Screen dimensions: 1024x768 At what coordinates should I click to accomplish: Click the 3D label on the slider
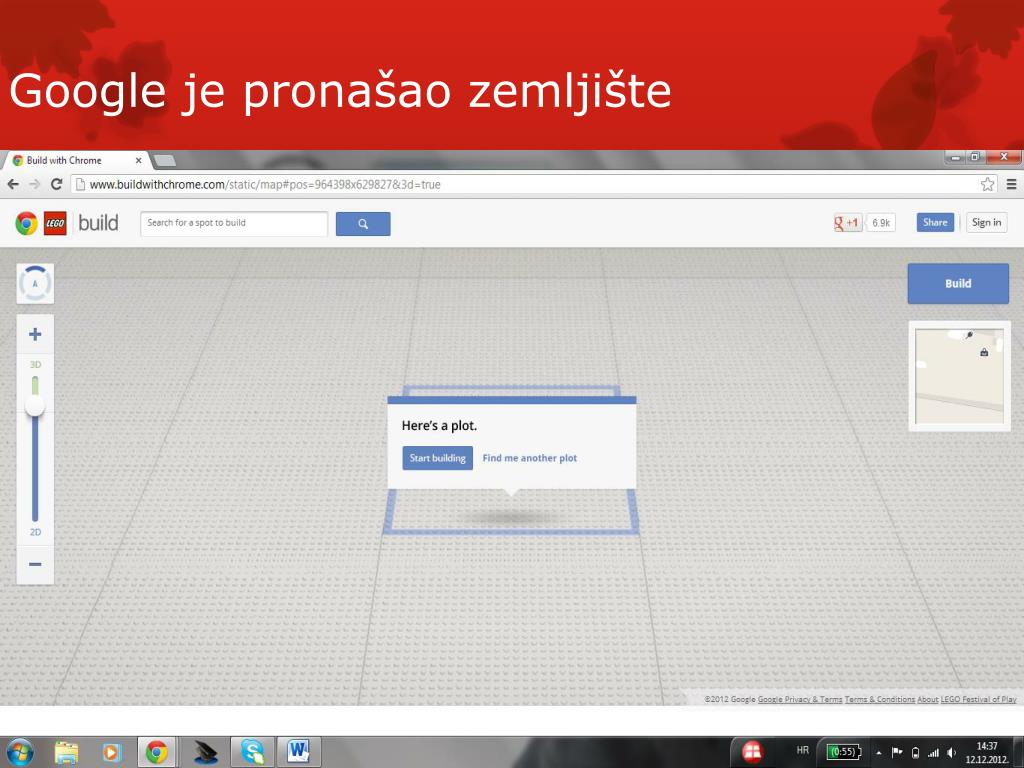pos(35,364)
